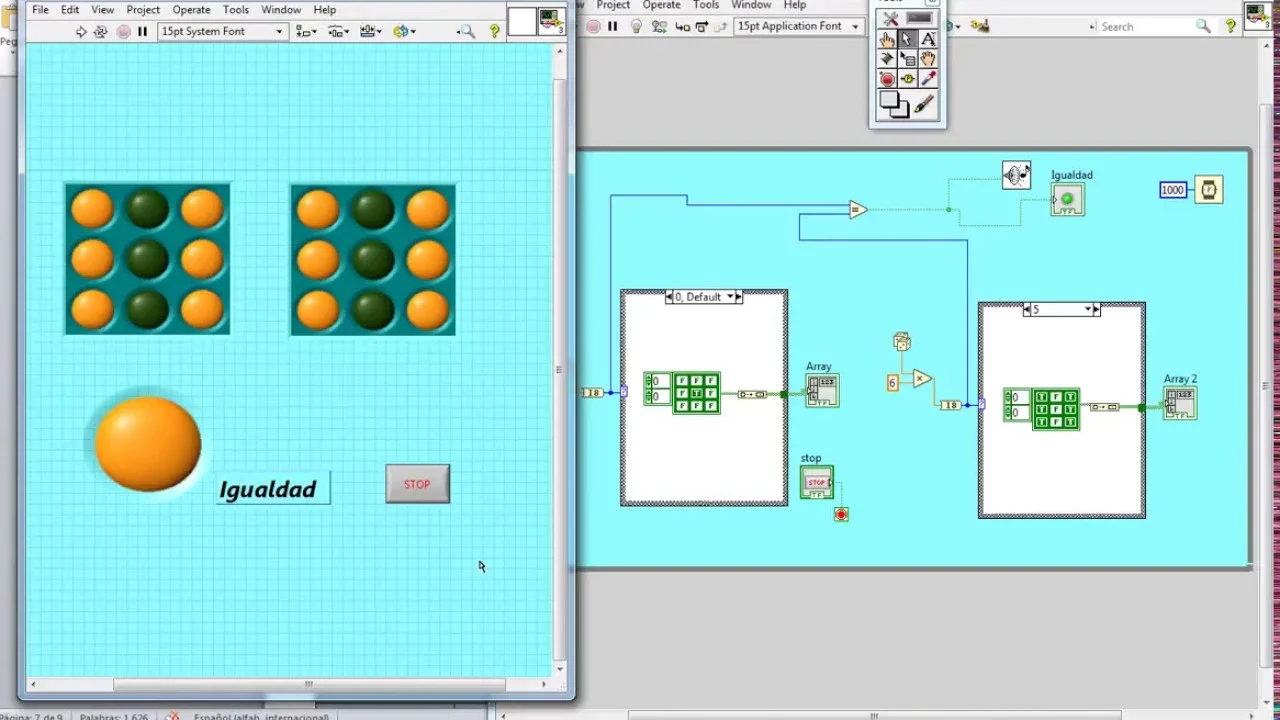Expand the '0, Default' case selector
Viewport: 1280px width, 720px height.
coord(731,297)
